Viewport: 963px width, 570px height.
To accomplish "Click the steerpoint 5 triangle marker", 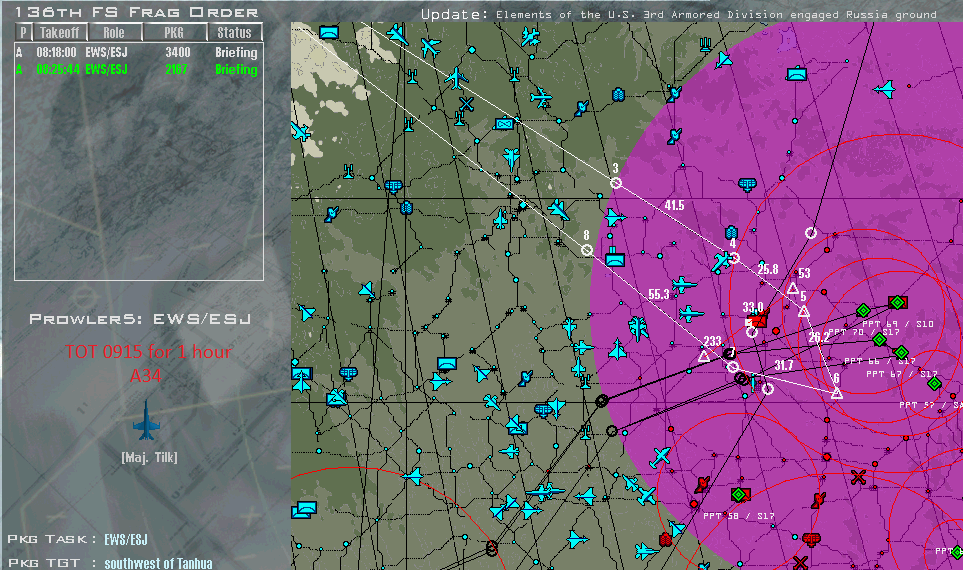I will (x=803, y=312).
